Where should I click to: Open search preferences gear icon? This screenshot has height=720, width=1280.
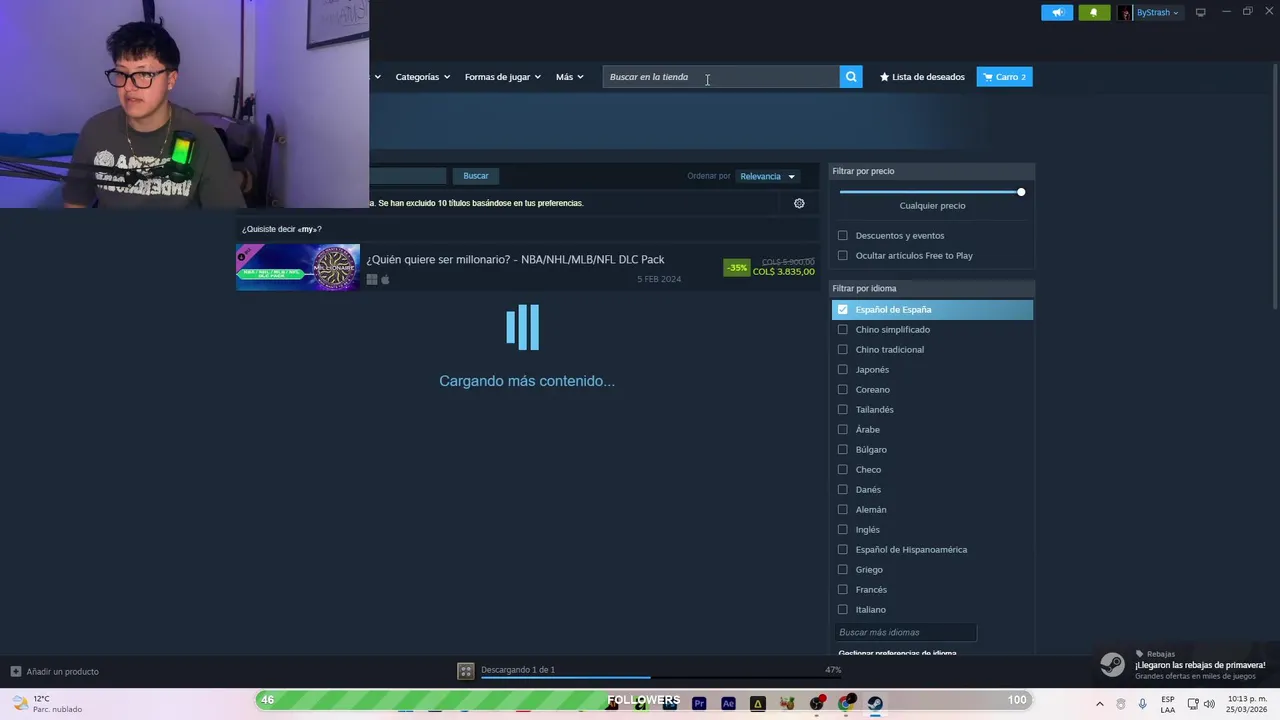[799, 203]
